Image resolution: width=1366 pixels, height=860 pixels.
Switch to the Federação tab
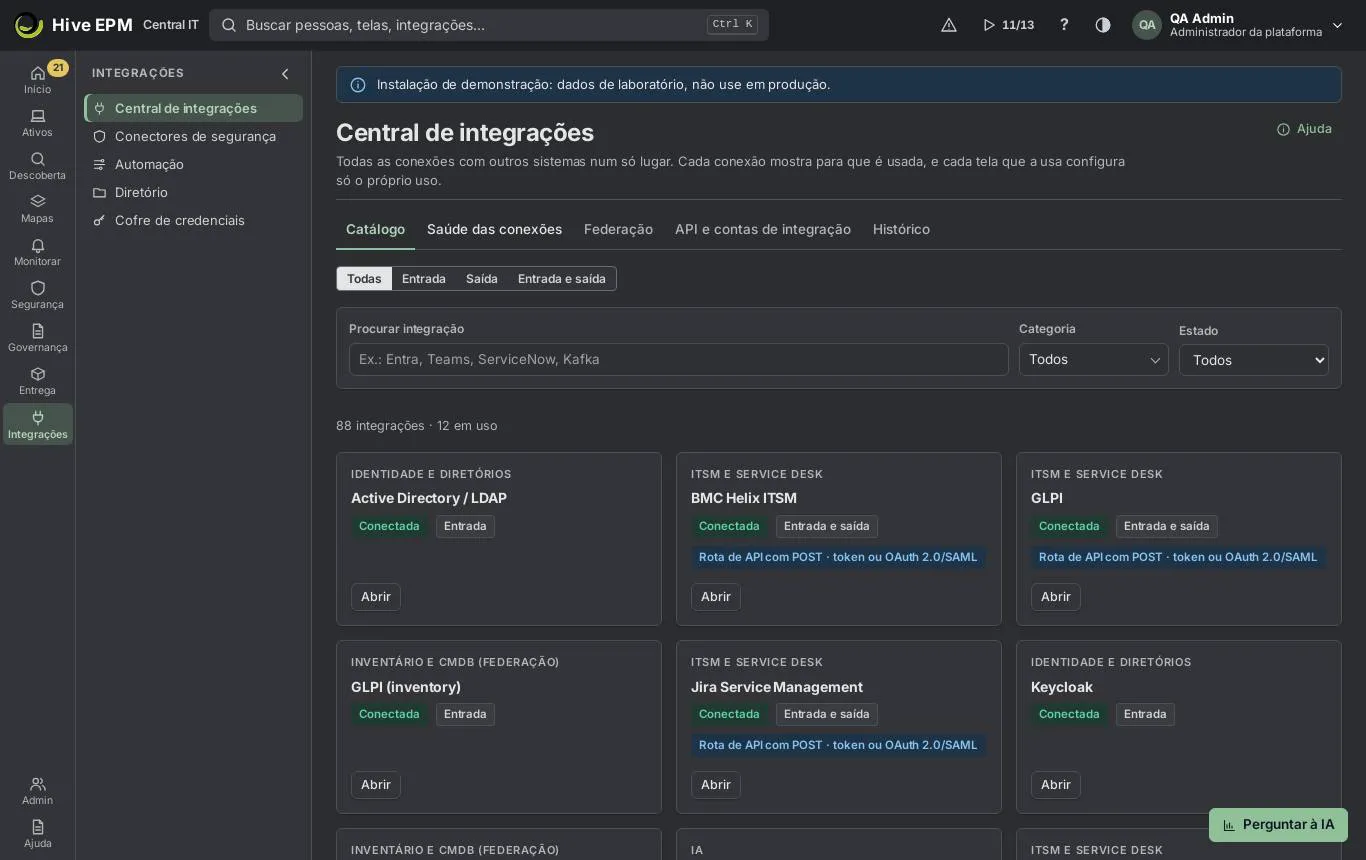click(x=618, y=229)
